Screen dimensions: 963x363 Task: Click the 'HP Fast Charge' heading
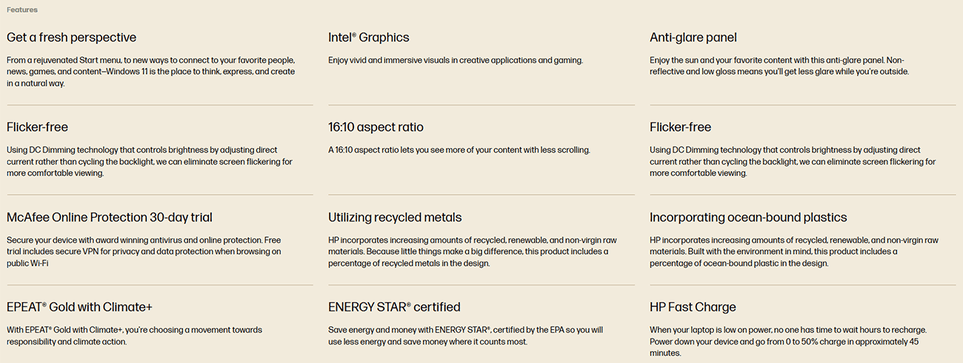[693, 307]
